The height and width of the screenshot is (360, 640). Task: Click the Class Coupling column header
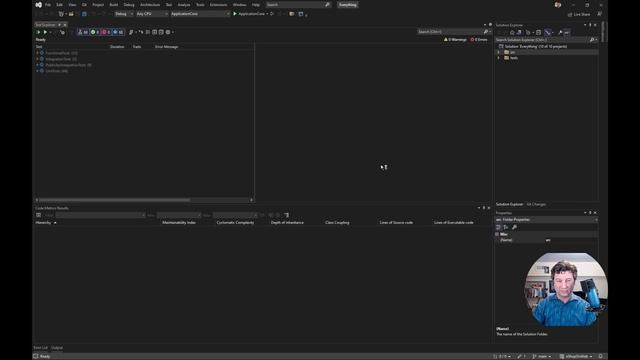coord(337,223)
